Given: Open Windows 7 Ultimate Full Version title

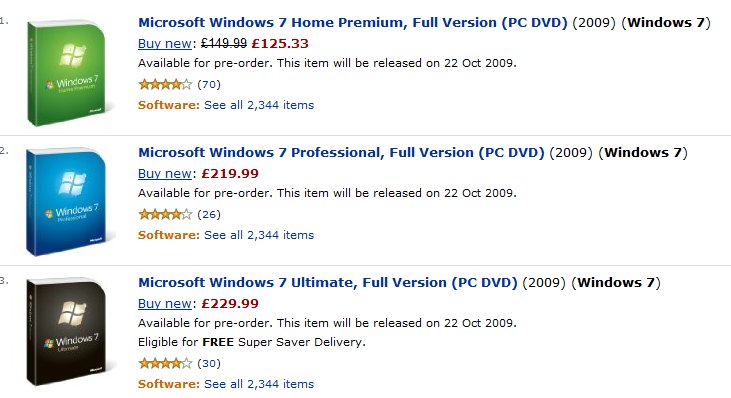Looking at the screenshot, I should 328,282.
